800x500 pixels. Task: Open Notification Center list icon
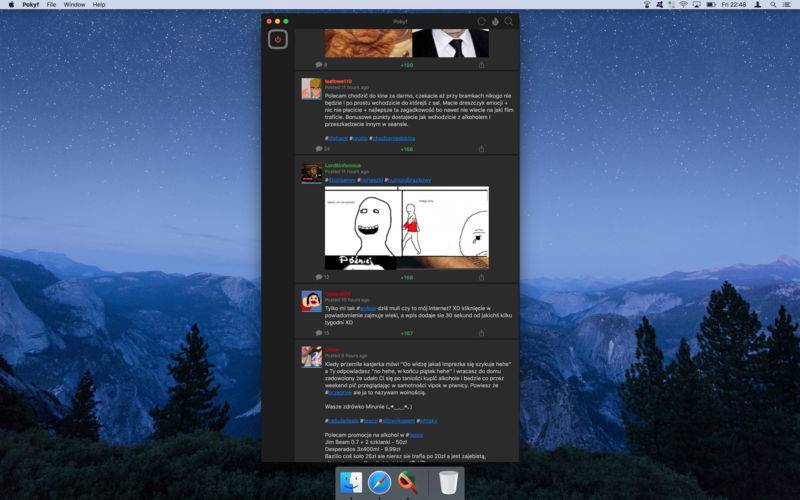tap(787, 5)
